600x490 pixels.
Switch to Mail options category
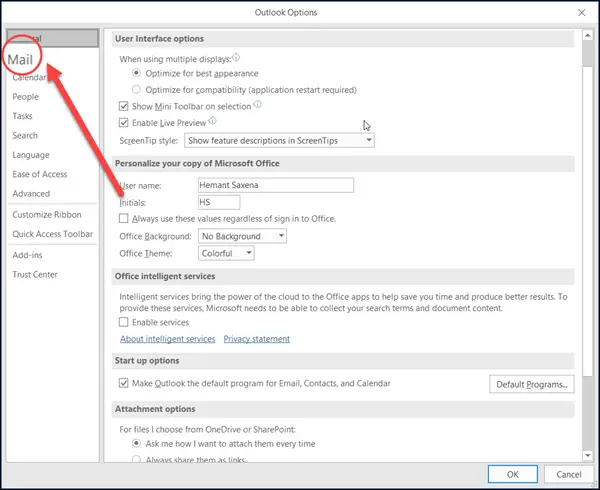click(x=27, y=60)
